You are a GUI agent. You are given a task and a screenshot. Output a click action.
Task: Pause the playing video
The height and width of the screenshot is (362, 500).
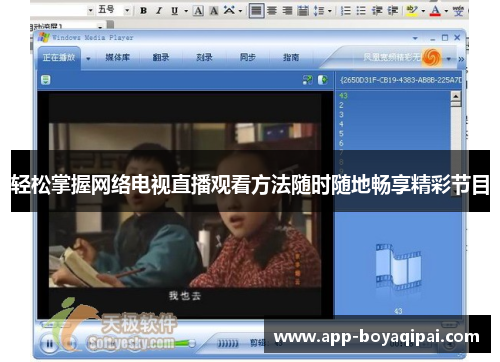click(50, 343)
